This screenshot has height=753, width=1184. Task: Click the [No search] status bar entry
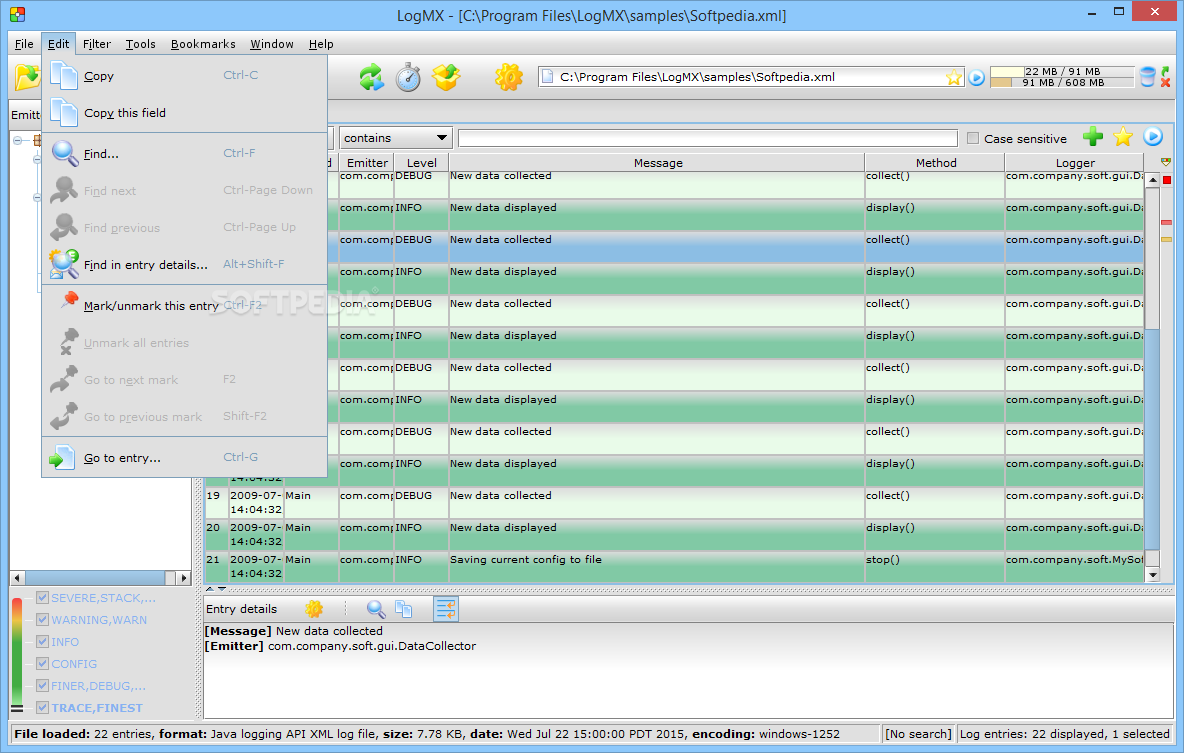[918, 733]
